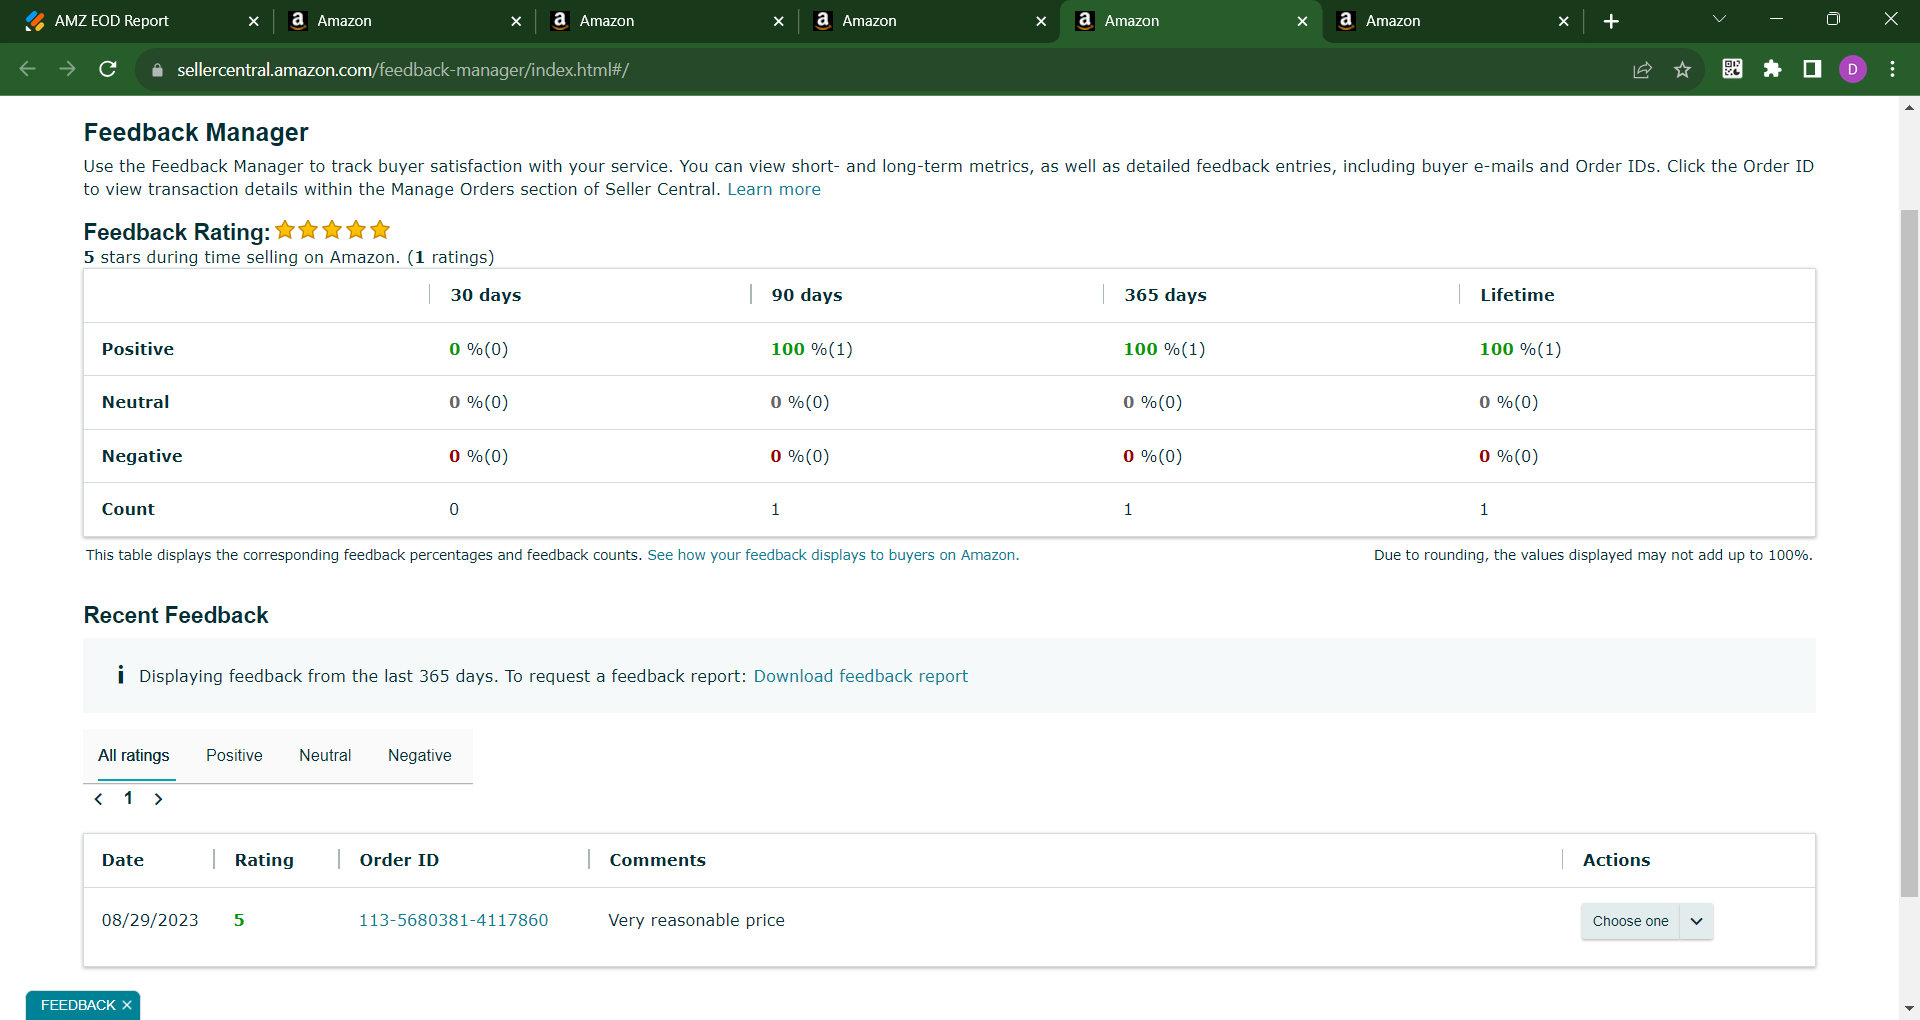This screenshot has height=1020, width=1920.
Task: Click the five-star feedback rating icons
Action: pos(333,230)
